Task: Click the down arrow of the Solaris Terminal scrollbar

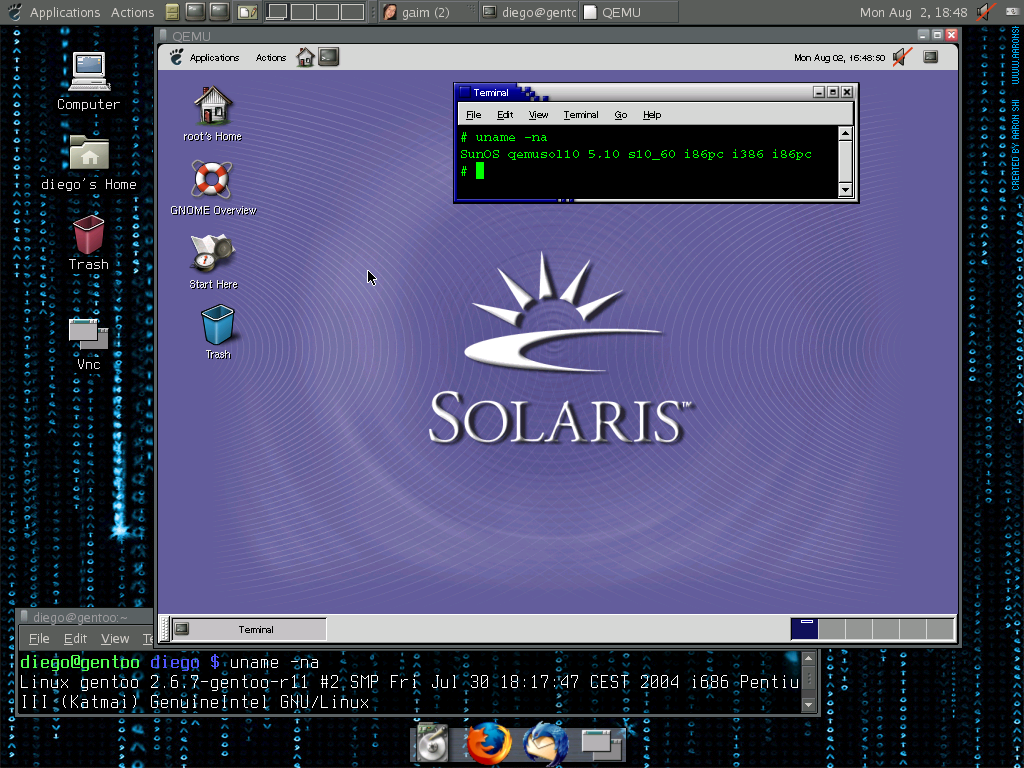Action: point(845,190)
